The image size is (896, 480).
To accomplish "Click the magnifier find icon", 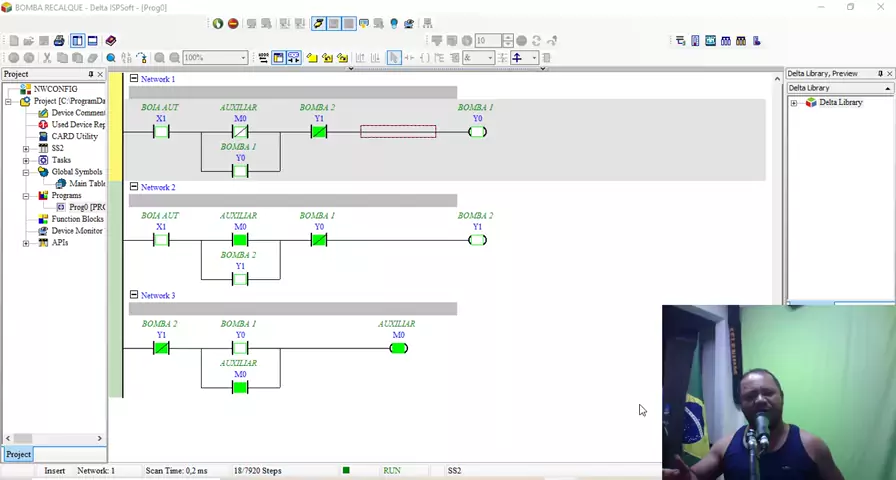I will coord(111,58).
